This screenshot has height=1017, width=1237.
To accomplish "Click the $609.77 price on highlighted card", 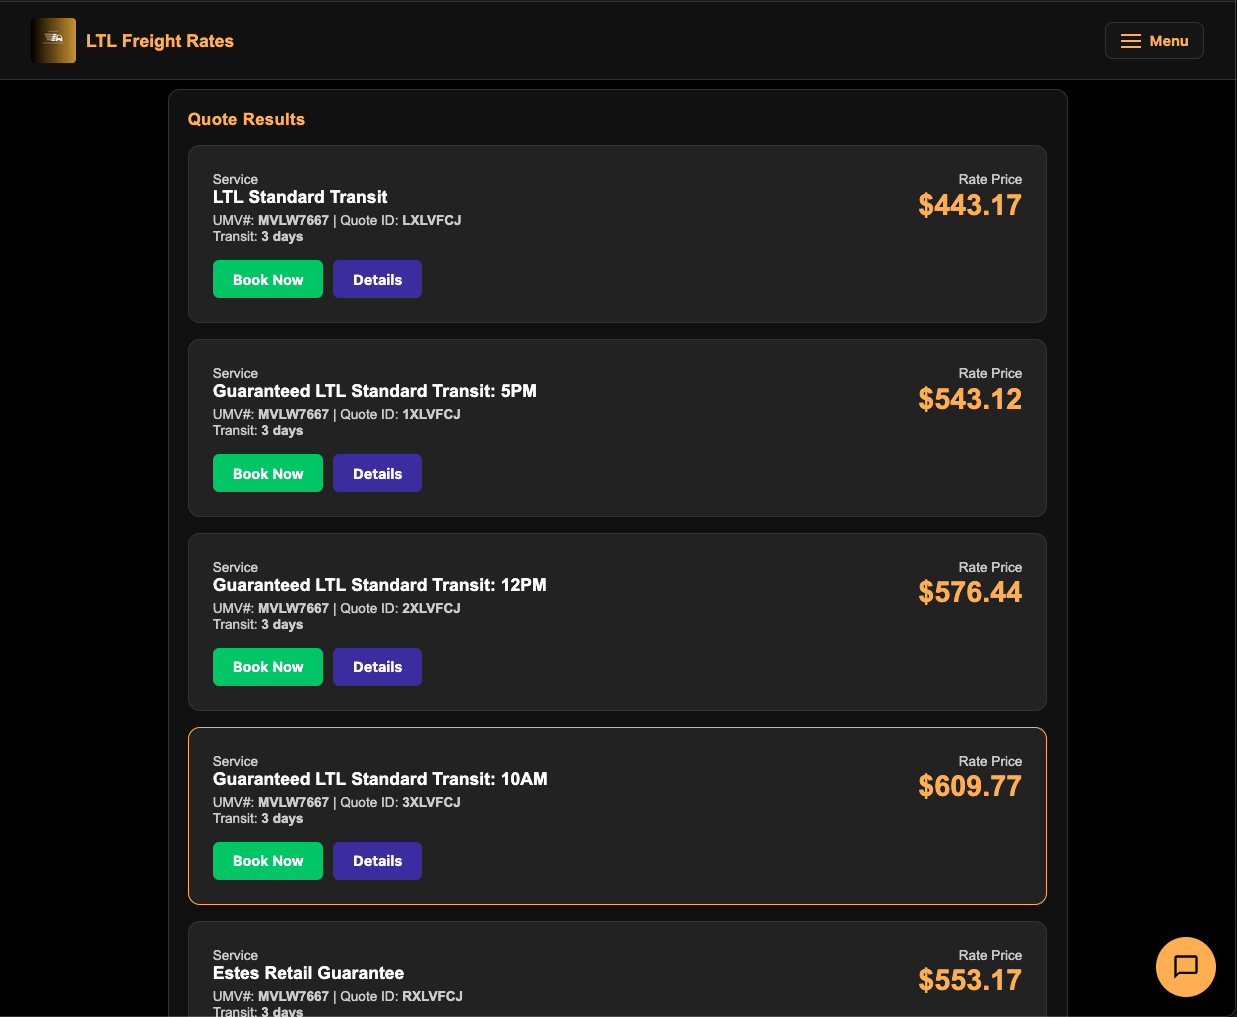I will coord(969,787).
